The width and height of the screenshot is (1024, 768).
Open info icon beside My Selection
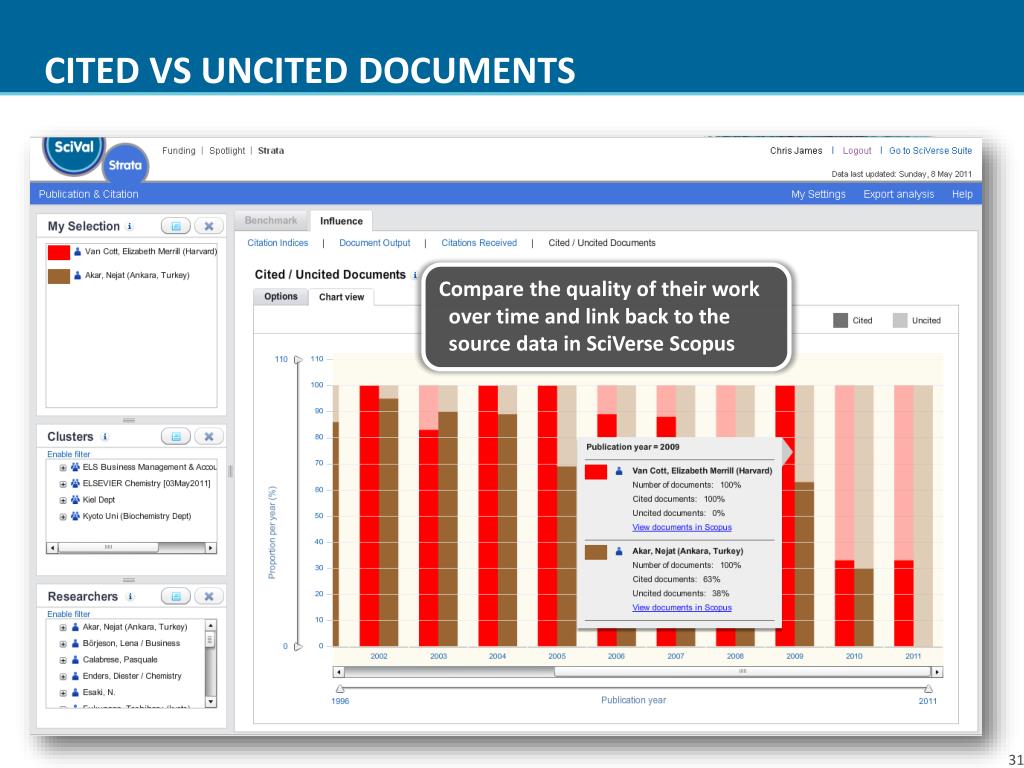(x=130, y=226)
